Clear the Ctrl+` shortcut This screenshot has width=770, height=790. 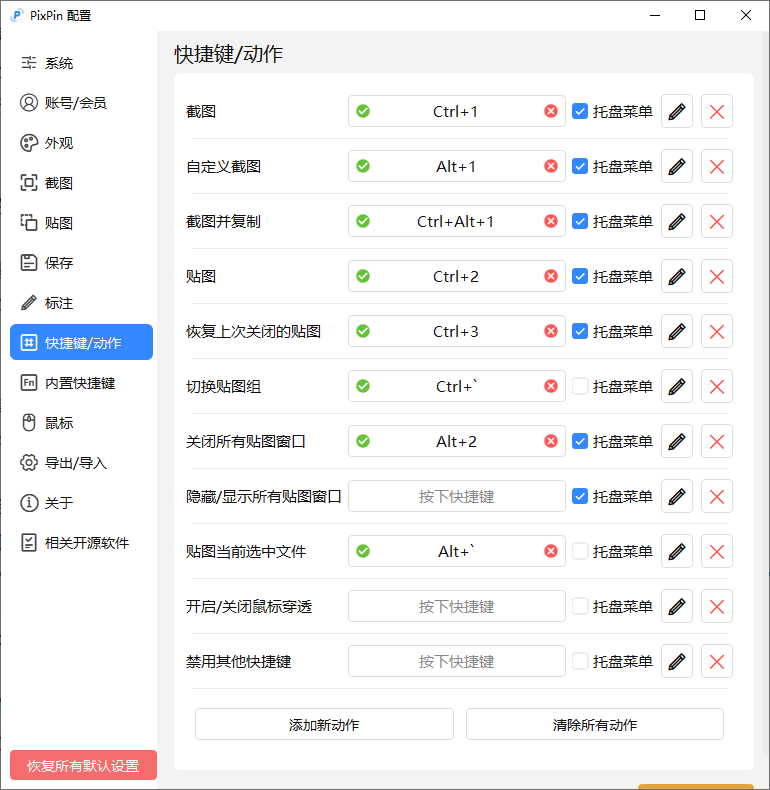551,386
